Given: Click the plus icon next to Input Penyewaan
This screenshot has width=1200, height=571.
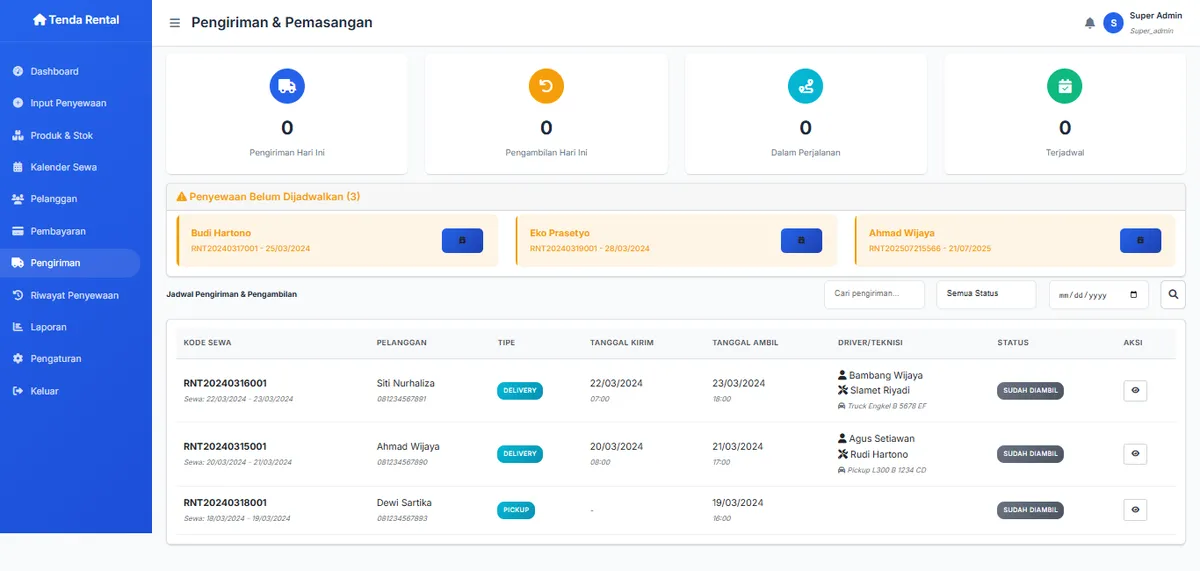Looking at the screenshot, I should pos(18,103).
